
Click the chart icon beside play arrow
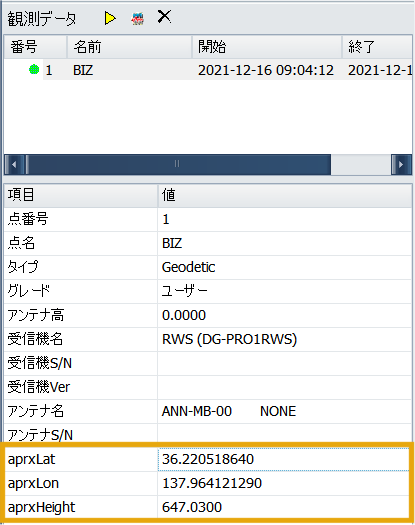pos(138,19)
